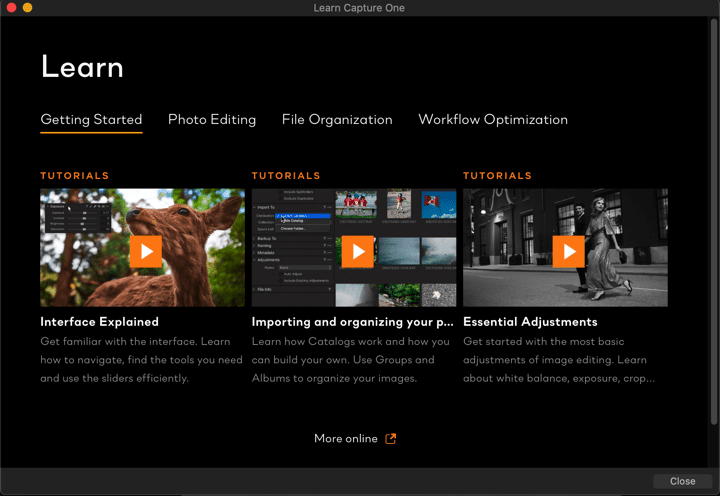Click the TUTORIALS label above Interface Explained
Image resolution: width=720 pixels, height=496 pixels.
coord(75,175)
